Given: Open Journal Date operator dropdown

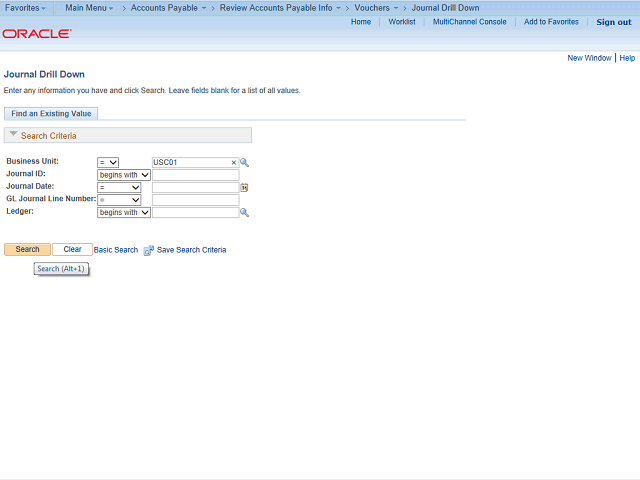Looking at the screenshot, I should 119,188.
